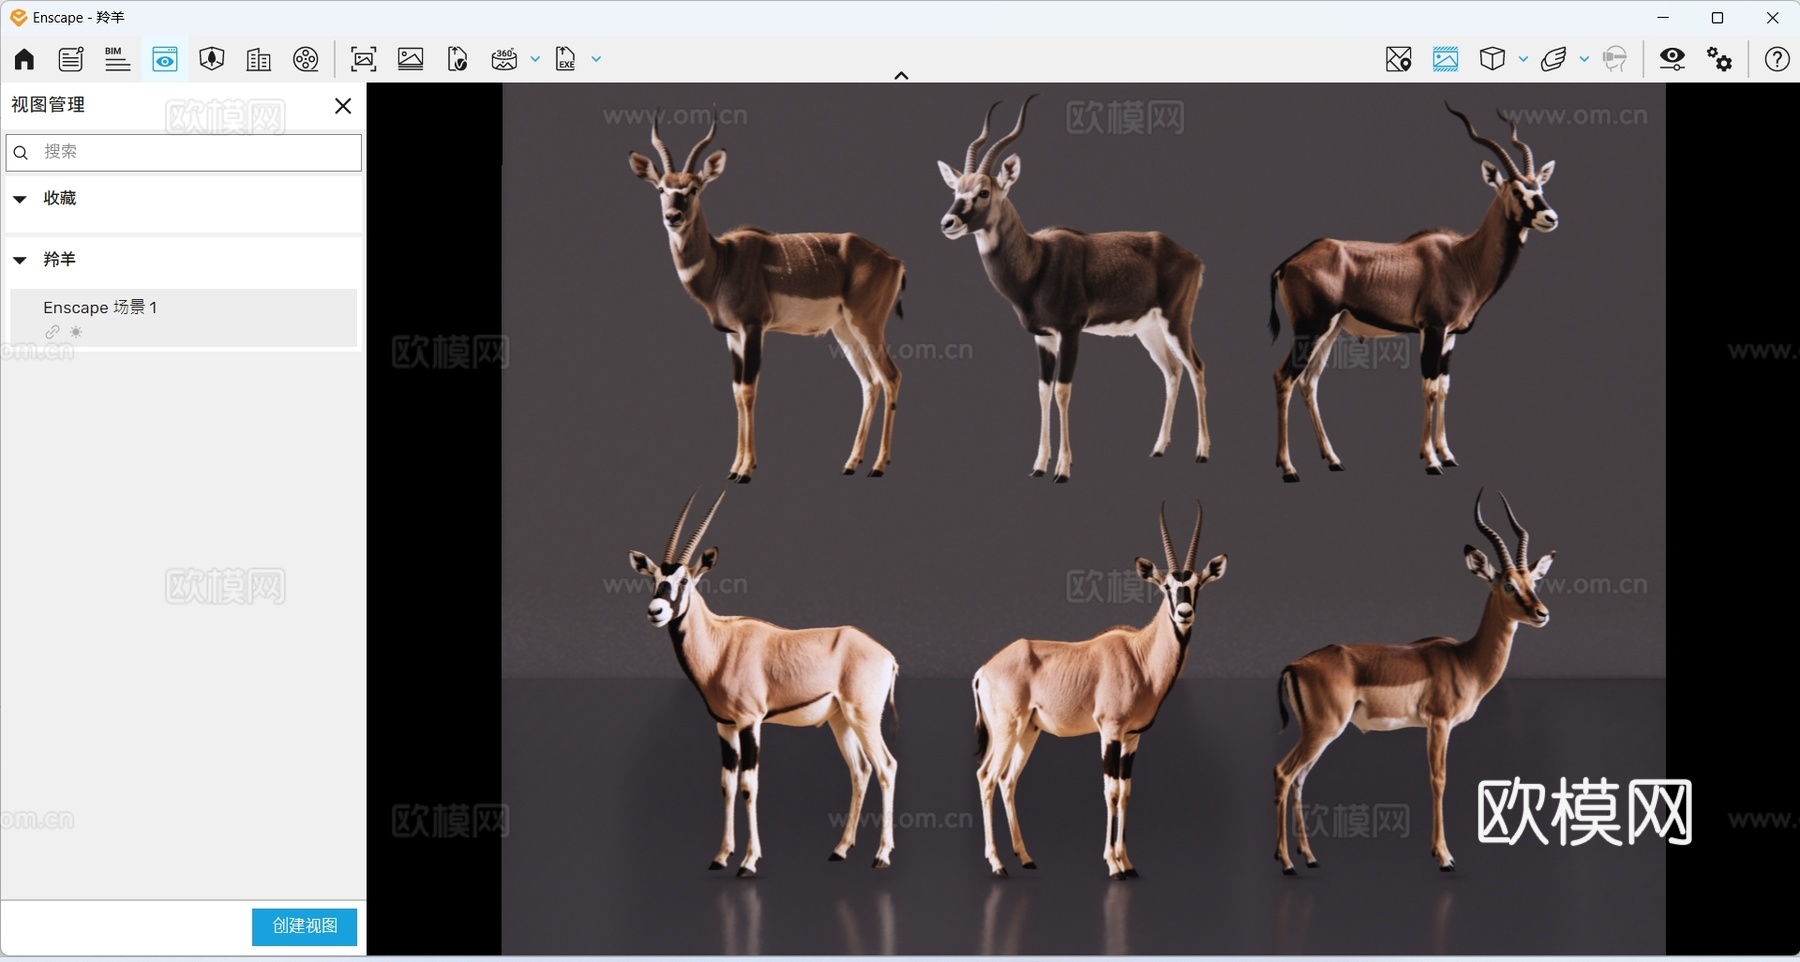The width and height of the screenshot is (1800, 962).
Task: Click the magnifier search icon
Action: coord(21,153)
